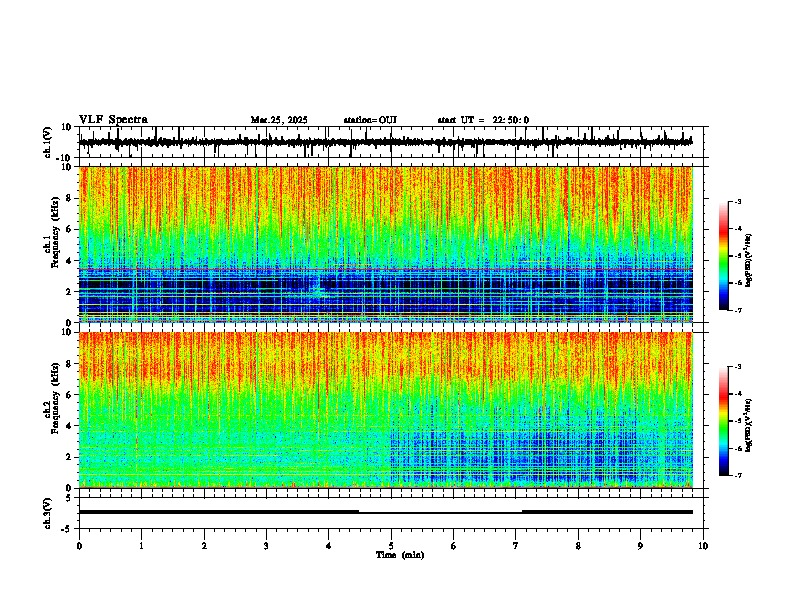This screenshot has height=612, width=792.
Task: Click the ch.1 waveform trace panel
Action: 391,142
